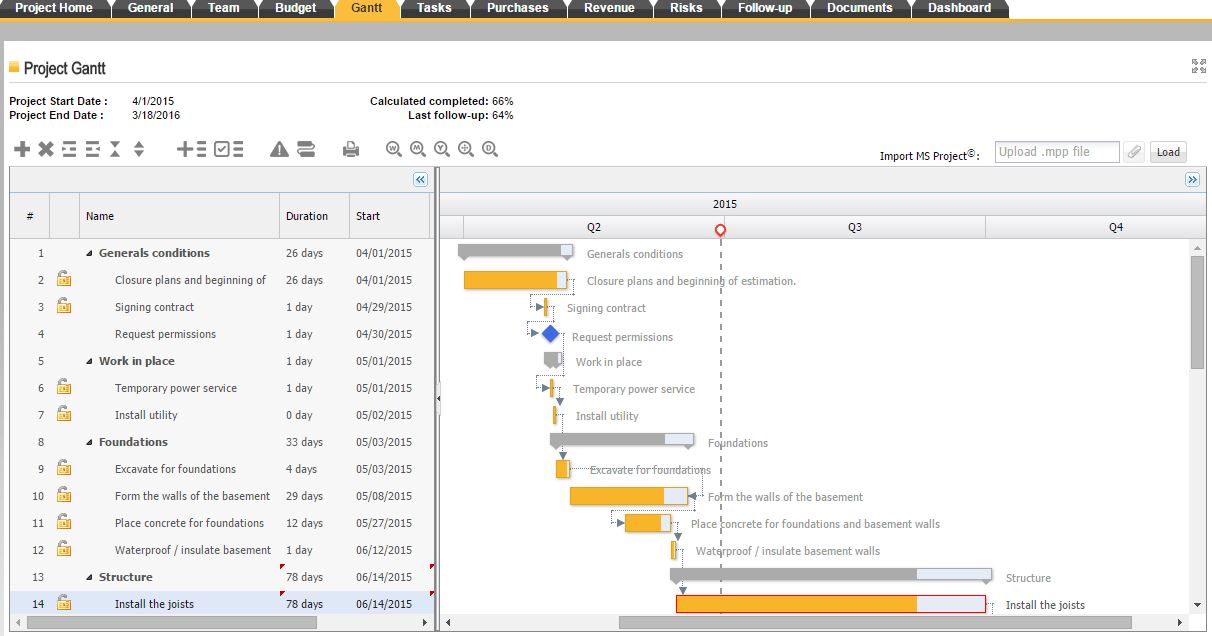Toggle the lock on Temporary power service
This screenshot has height=636, width=1212.
[62, 388]
